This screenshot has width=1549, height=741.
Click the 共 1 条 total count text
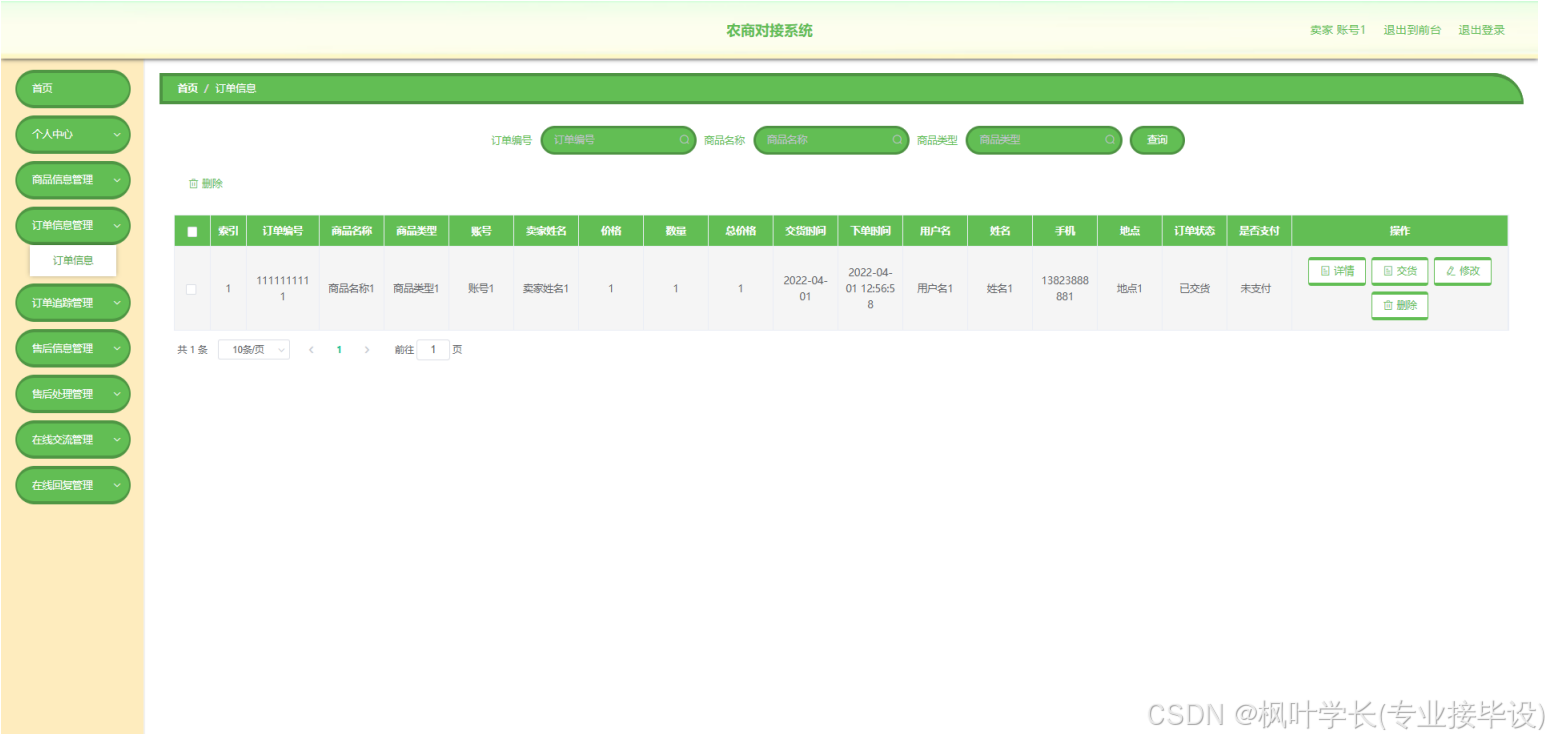(x=192, y=350)
